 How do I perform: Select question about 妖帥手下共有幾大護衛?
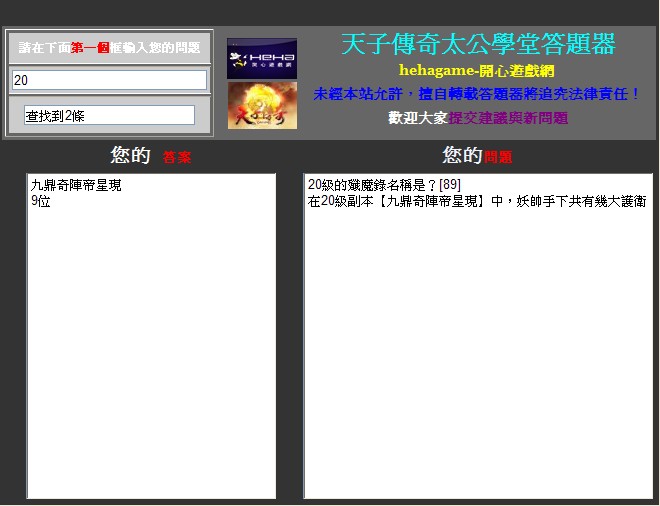point(477,201)
